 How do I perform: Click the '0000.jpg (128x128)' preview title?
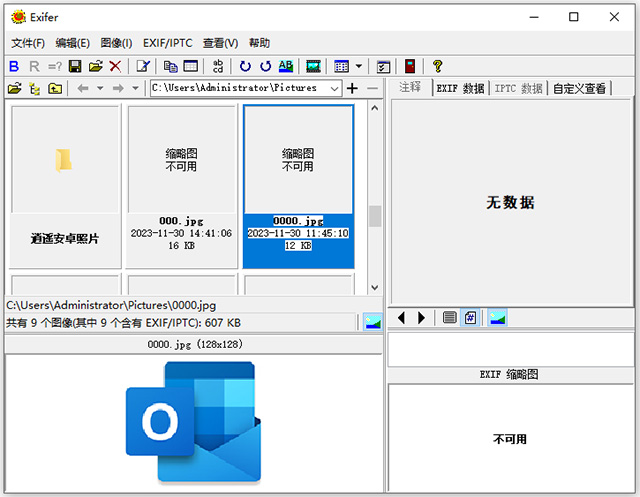[x=195, y=344]
